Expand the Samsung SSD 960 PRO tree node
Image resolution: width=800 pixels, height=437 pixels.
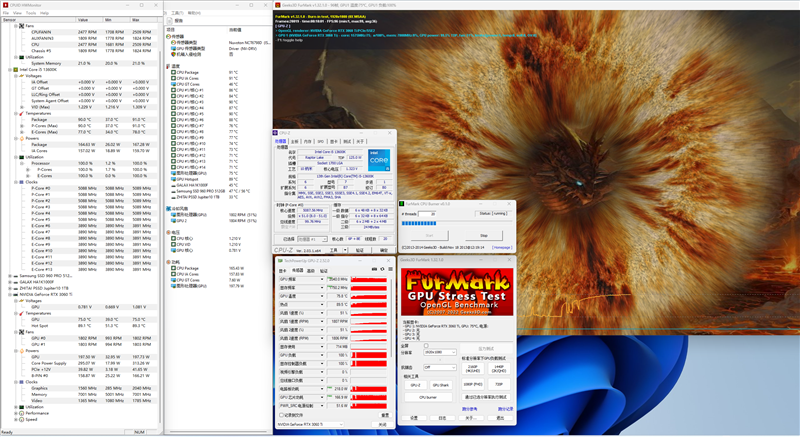point(8,276)
